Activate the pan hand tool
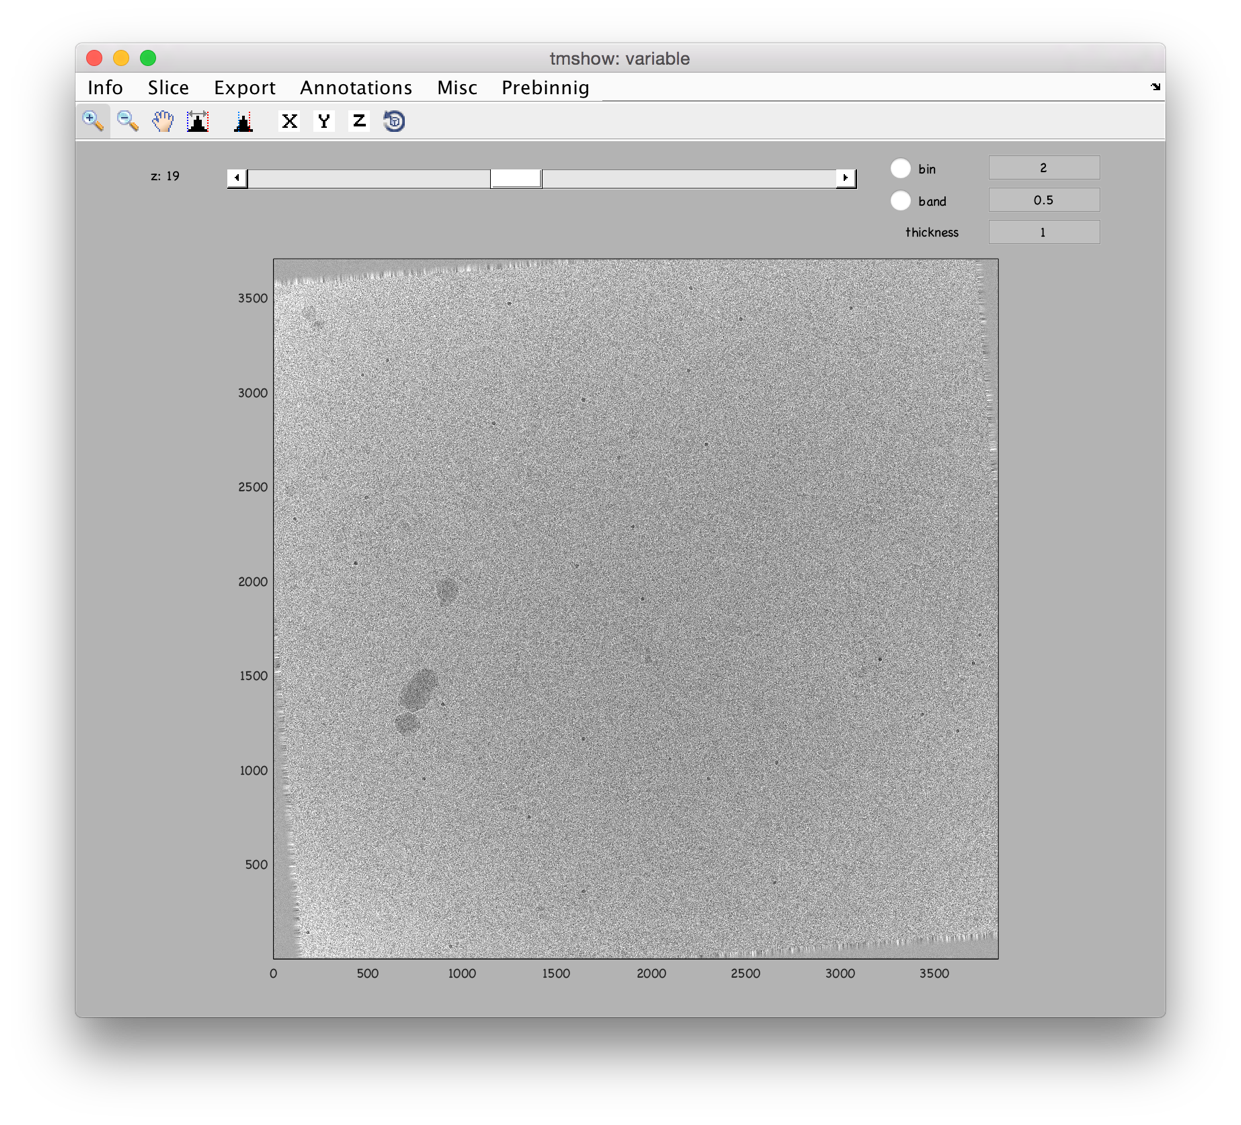The image size is (1241, 1125). pyautogui.click(x=163, y=121)
